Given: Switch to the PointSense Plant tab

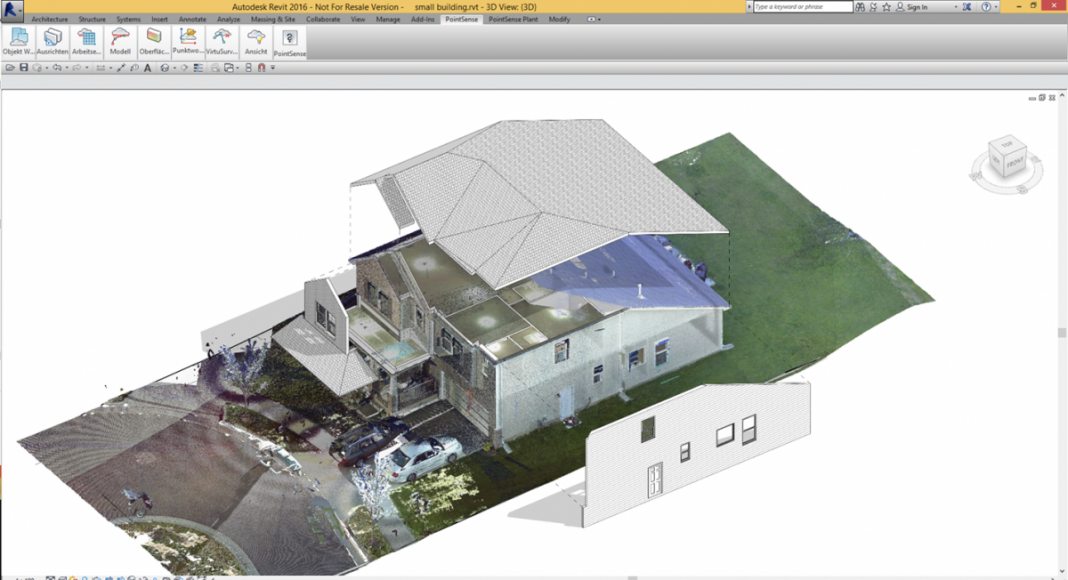Looking at the screenshot, I should tap(514, 19).
